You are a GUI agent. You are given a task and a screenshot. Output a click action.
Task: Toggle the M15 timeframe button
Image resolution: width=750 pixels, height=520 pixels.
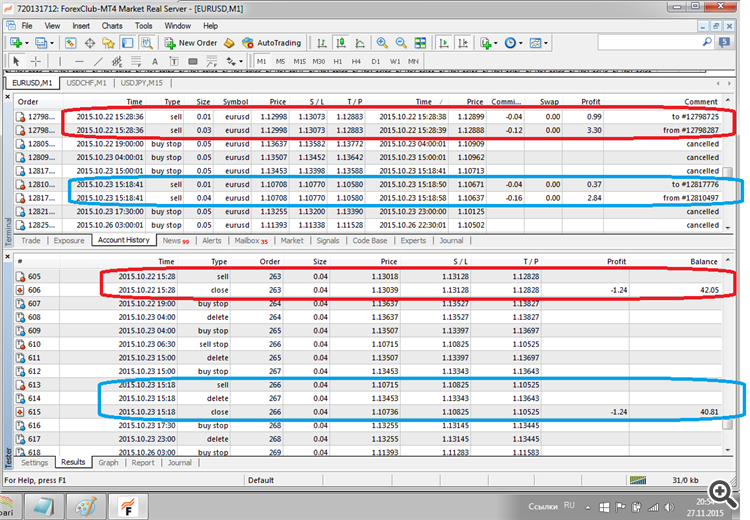click(x=300, y=62)
